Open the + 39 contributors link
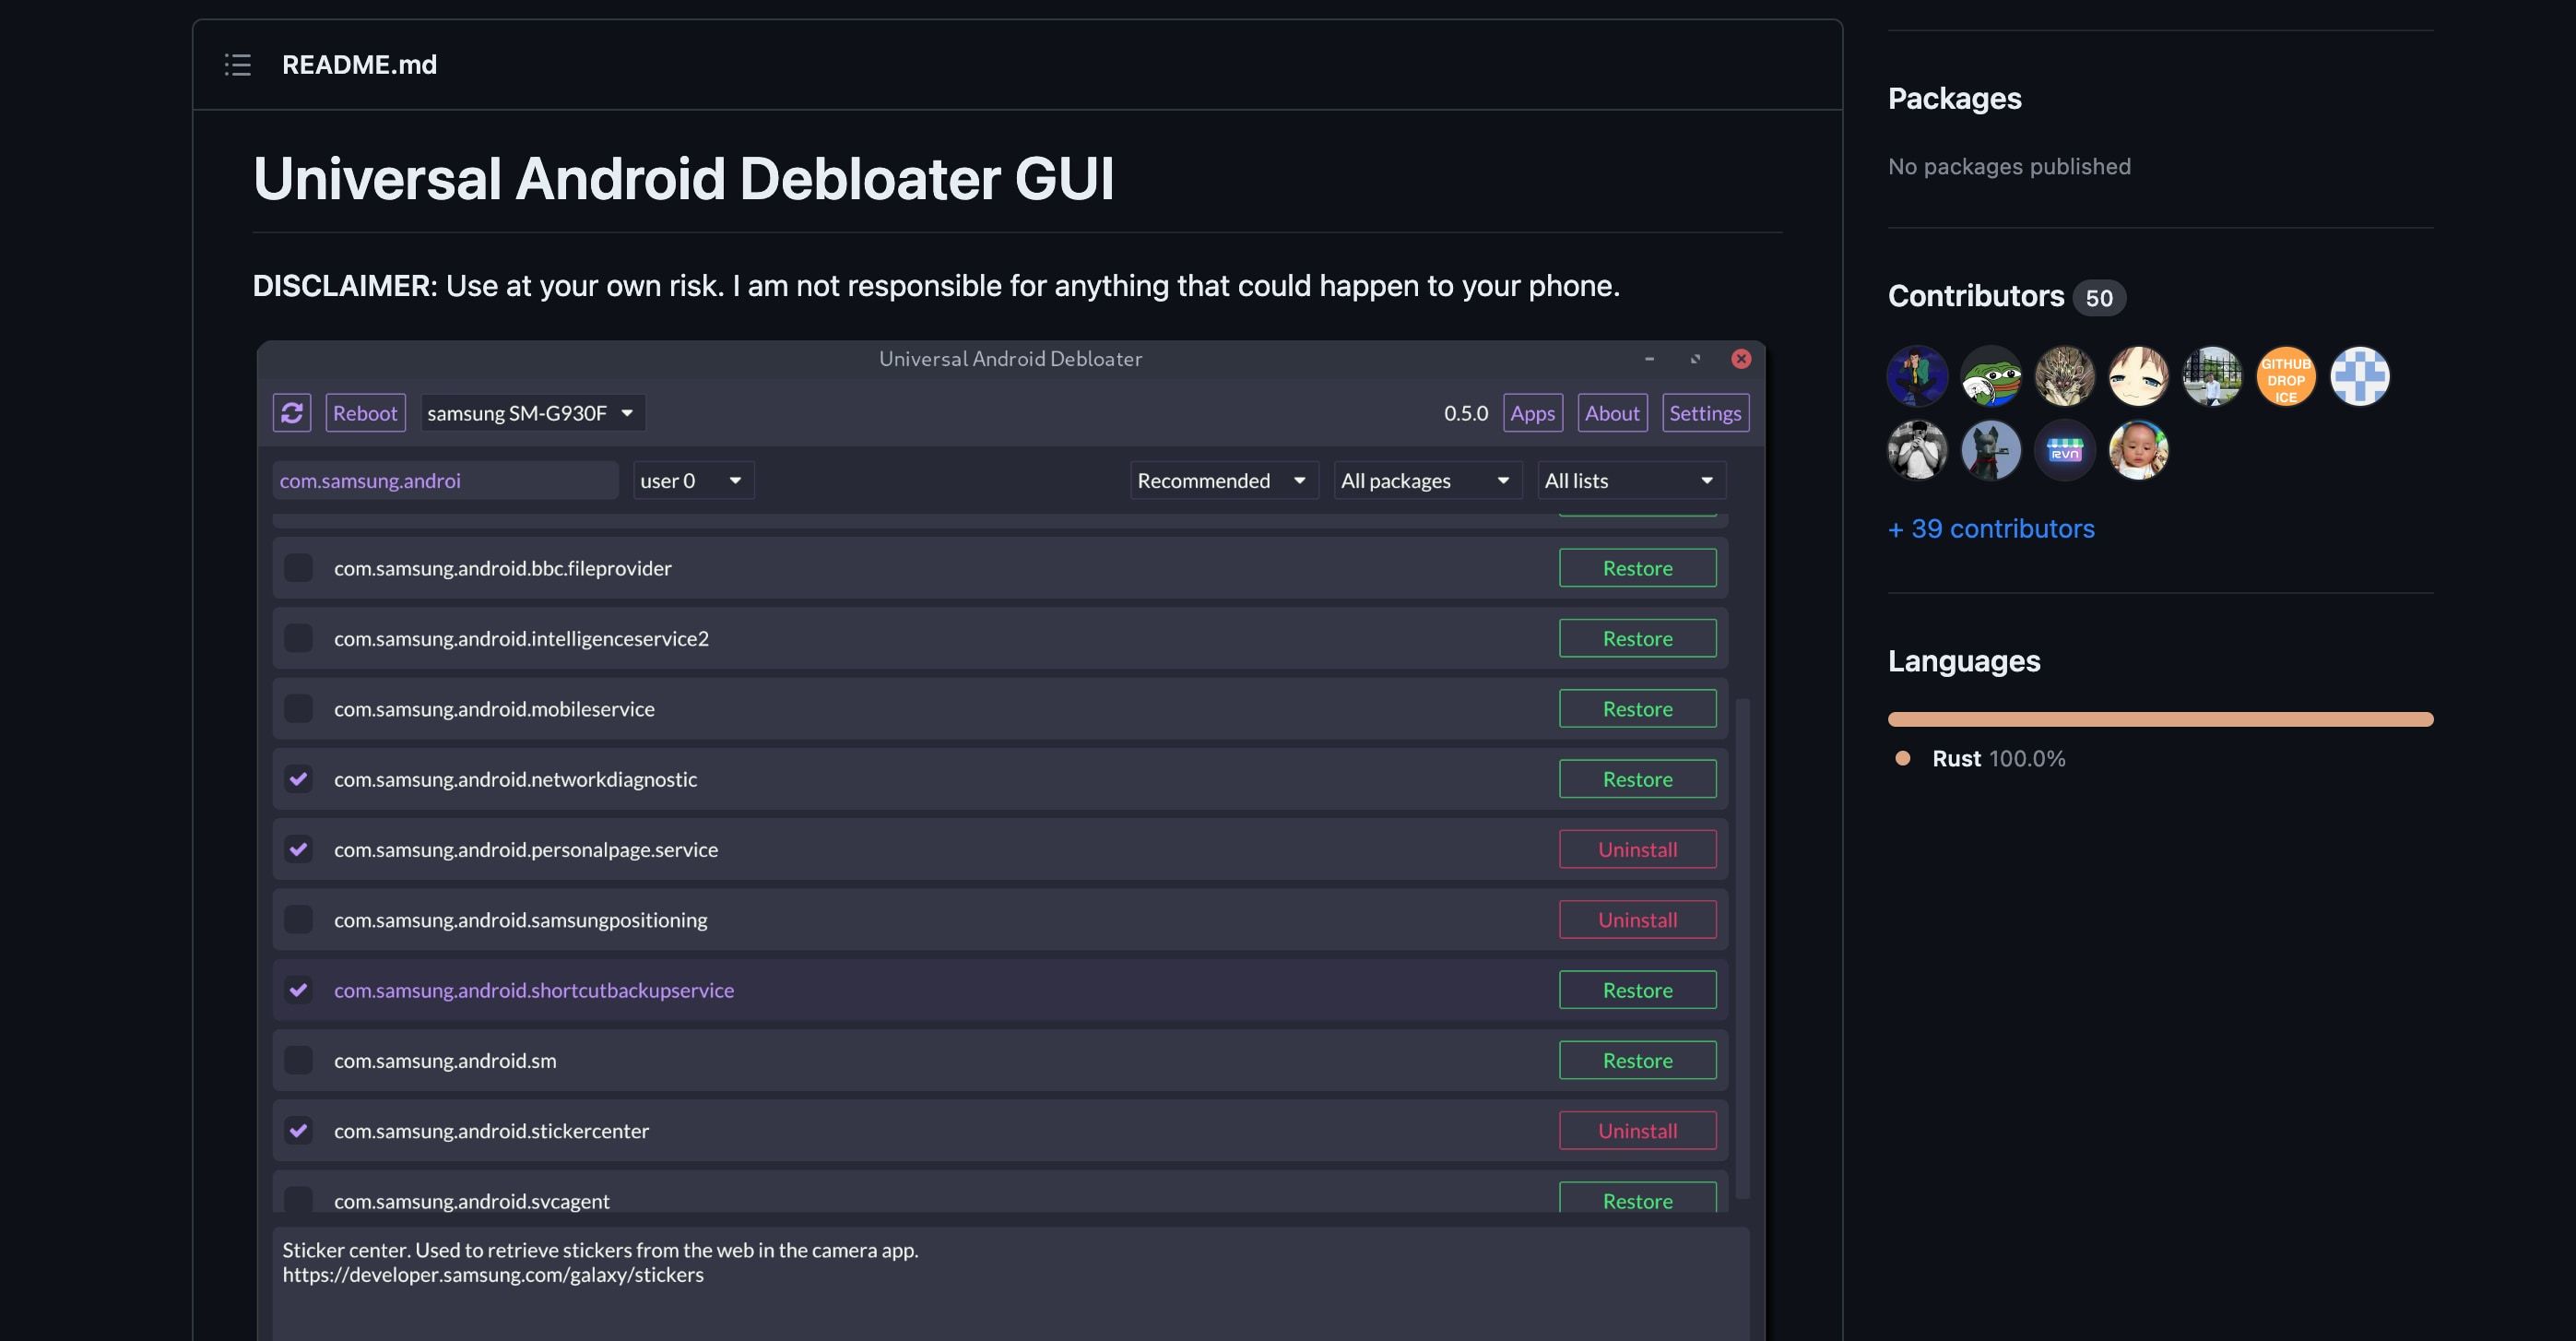2576x1341 pixels. click(x=1991, y=528)
